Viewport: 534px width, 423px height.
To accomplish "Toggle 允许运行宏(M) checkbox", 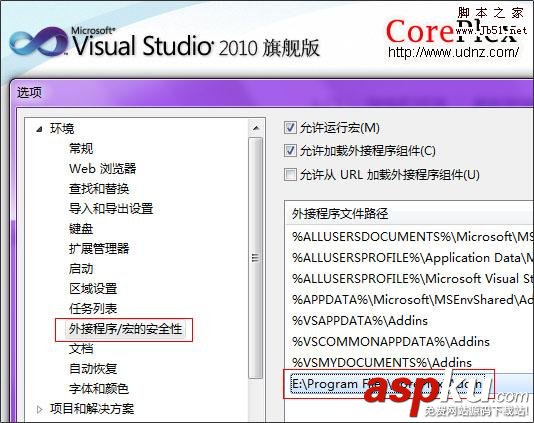I will tap(290, 128).
